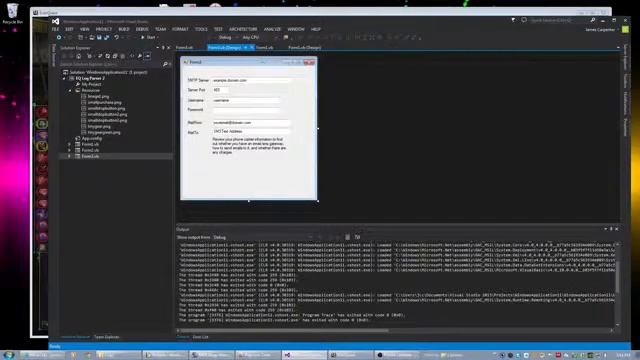640x360 pixels.
Task: Open the Any CPU platform dropdown
Action: (260, 37)
